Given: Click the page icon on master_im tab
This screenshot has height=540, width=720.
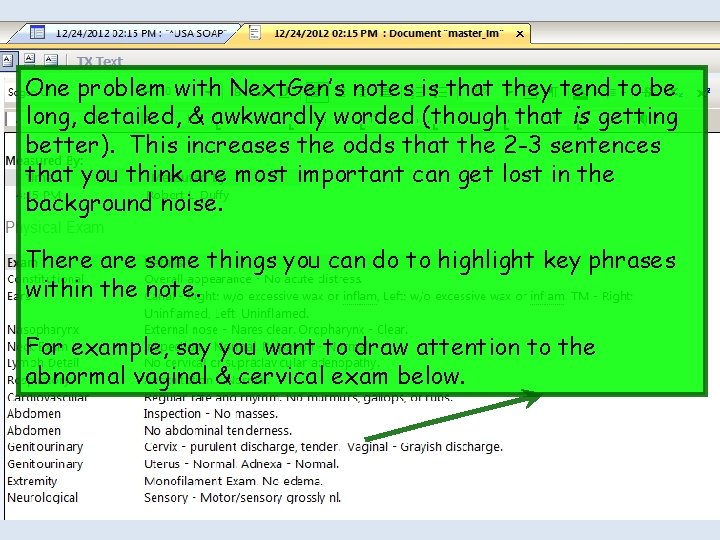Looking at the screenshot, I should 254,33.
